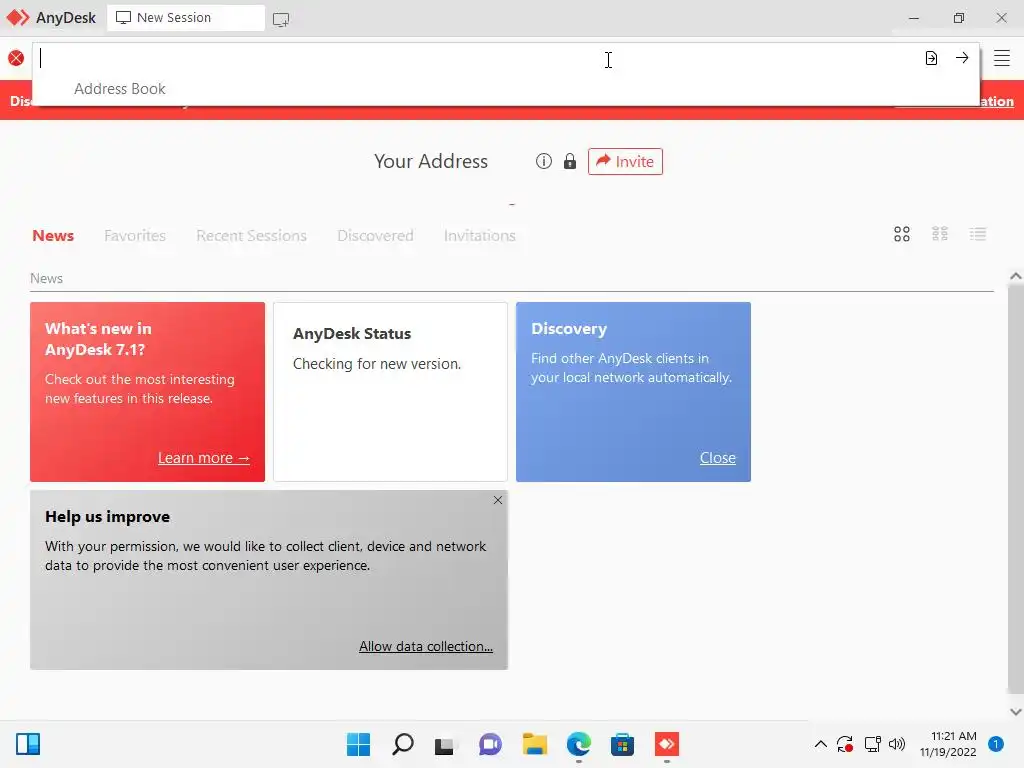Open the New Session tab
The height and width of the screenshot is (768, 1024).
click(185, 18)
